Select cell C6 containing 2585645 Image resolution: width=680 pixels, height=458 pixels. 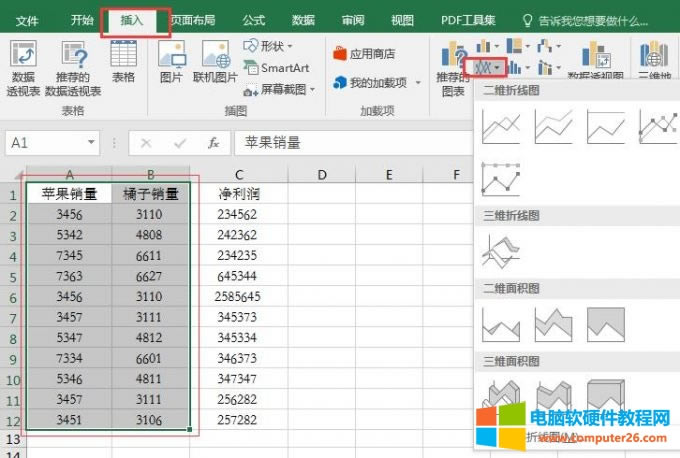click(238, 297)
